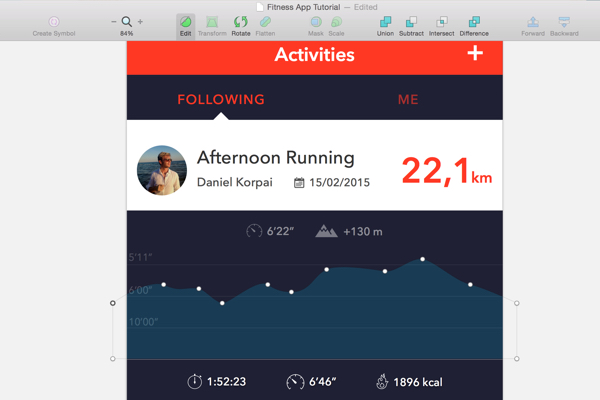
Task: Click the stopwatch icon beside 1:52:23
Action: 194,381
